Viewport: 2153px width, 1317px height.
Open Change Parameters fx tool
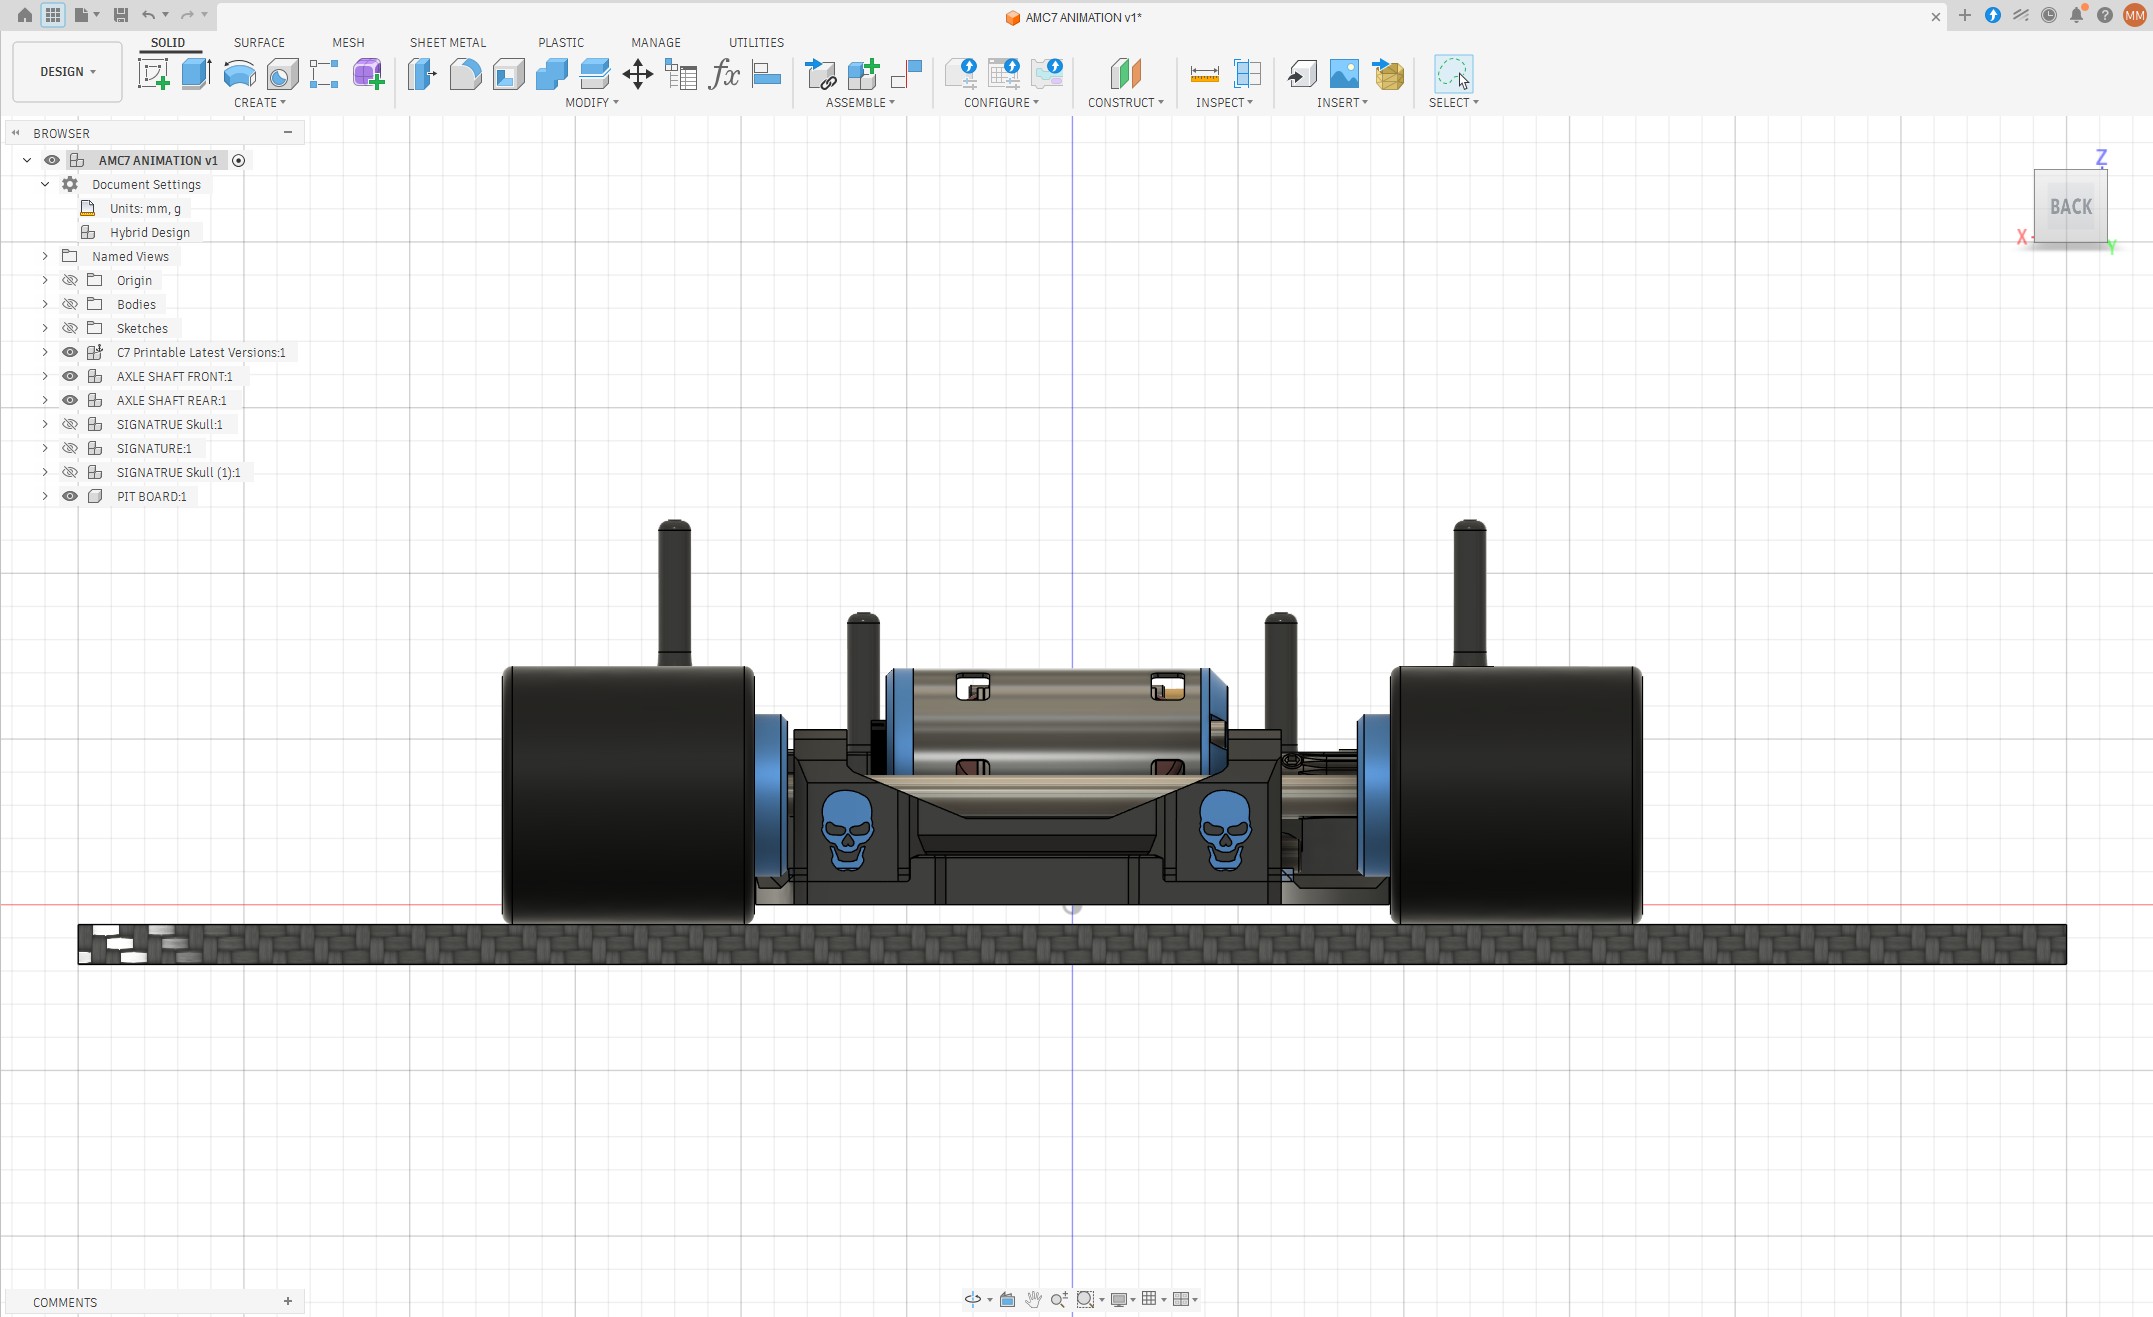coord(723,74)
